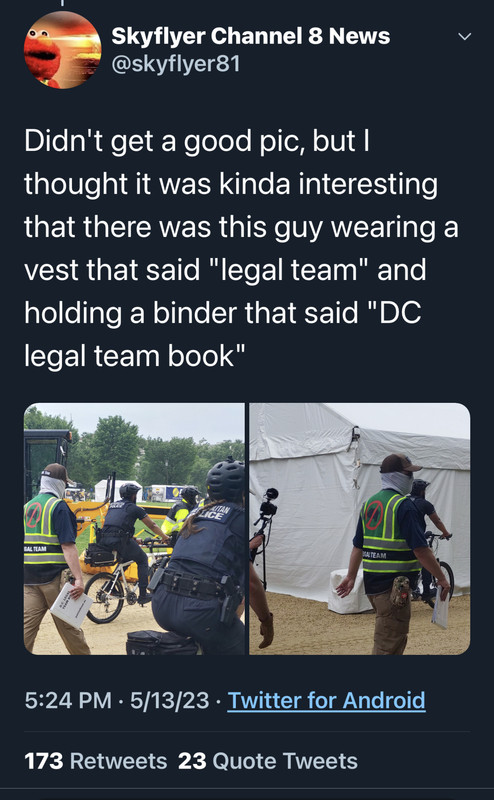Screen dimensions: 494x800
Task: Click the Skyflyer Channel 8 News display name
Action: 251,36
